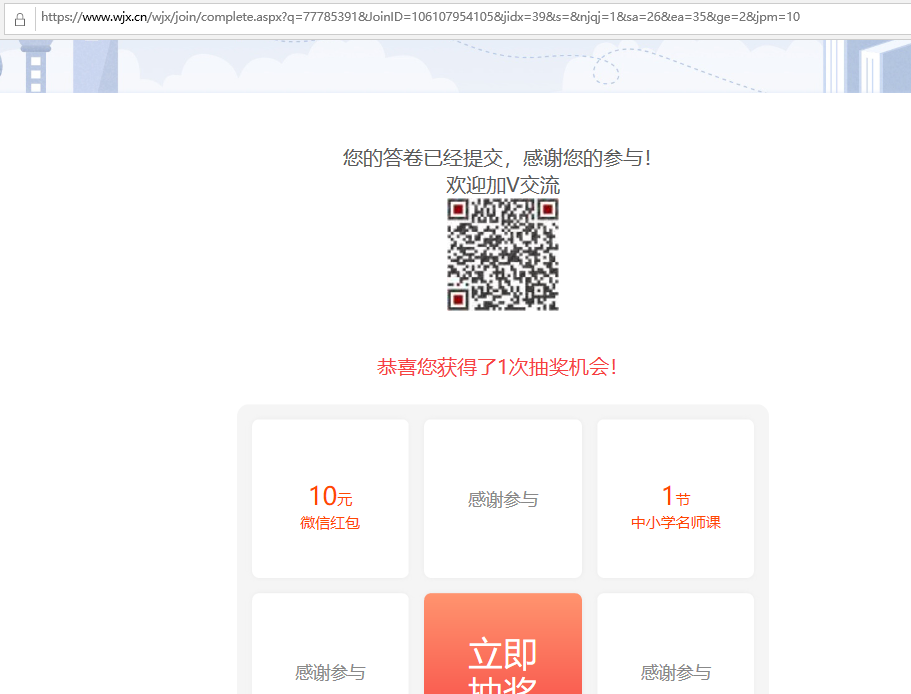The height and width of the screenshot is (694, 911).
Task: Click the lock icon in address bar
Action: [x=20, y=20]
